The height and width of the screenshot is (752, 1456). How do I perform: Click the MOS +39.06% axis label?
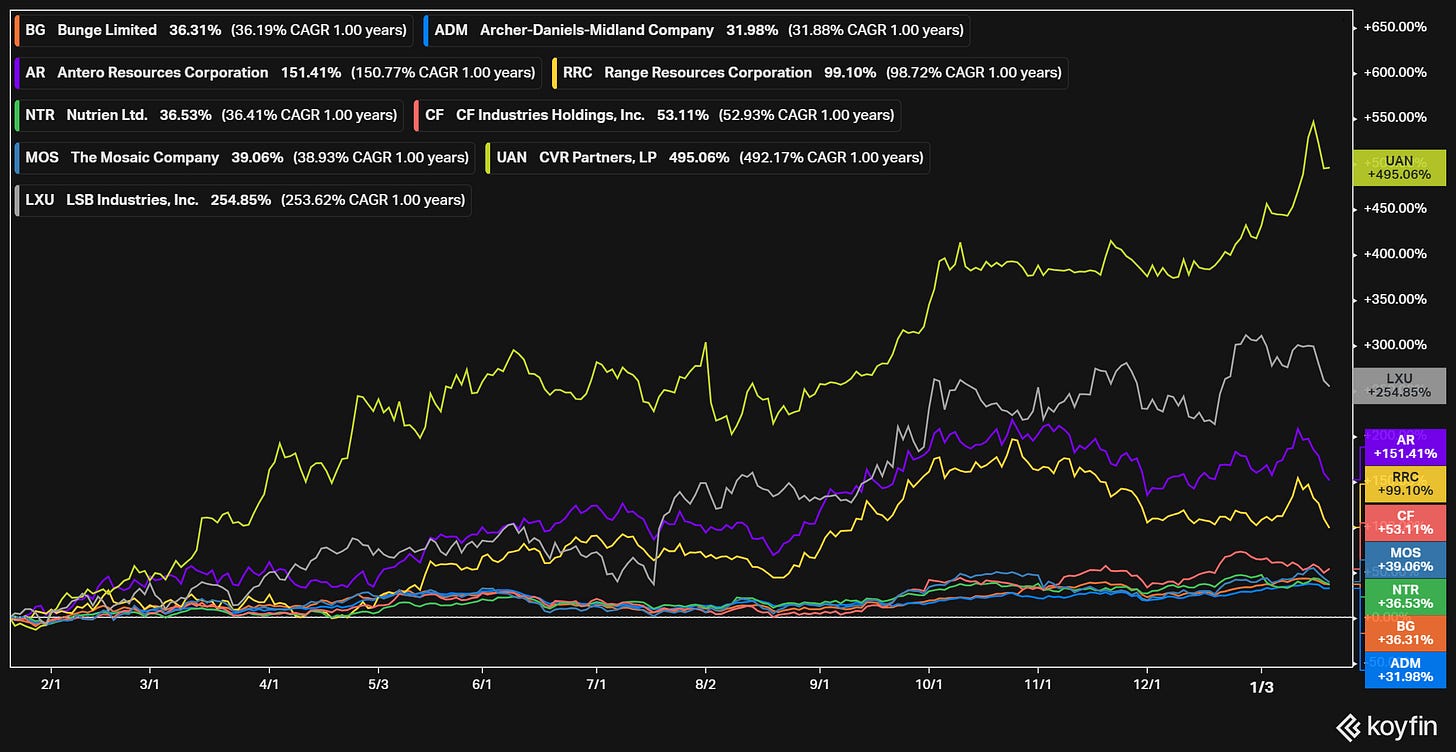click(x=1405, y=559)
